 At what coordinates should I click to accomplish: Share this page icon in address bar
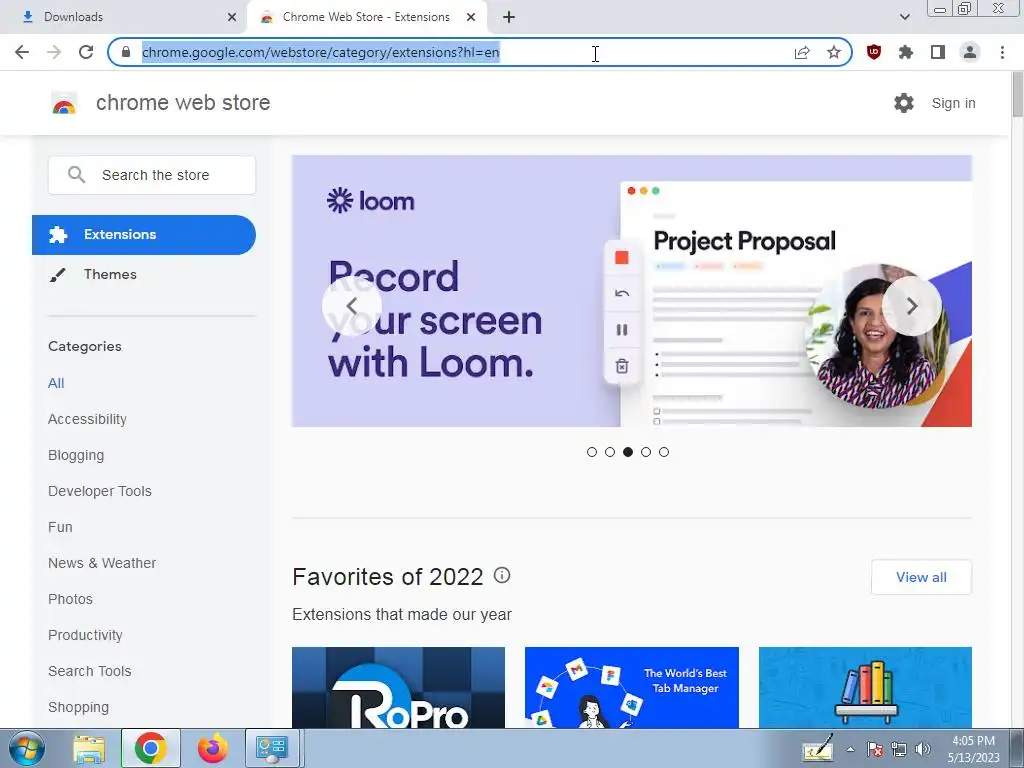[802, 52]
